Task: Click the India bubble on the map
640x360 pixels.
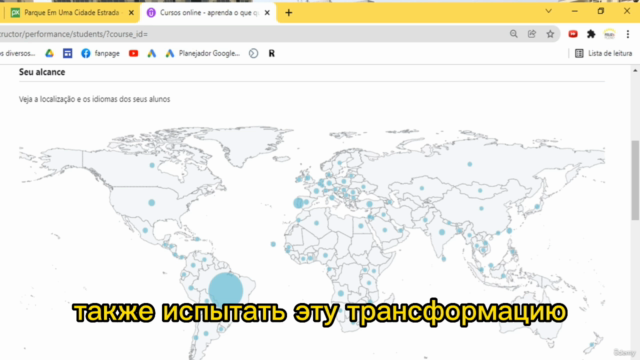Action: point(442,232)
